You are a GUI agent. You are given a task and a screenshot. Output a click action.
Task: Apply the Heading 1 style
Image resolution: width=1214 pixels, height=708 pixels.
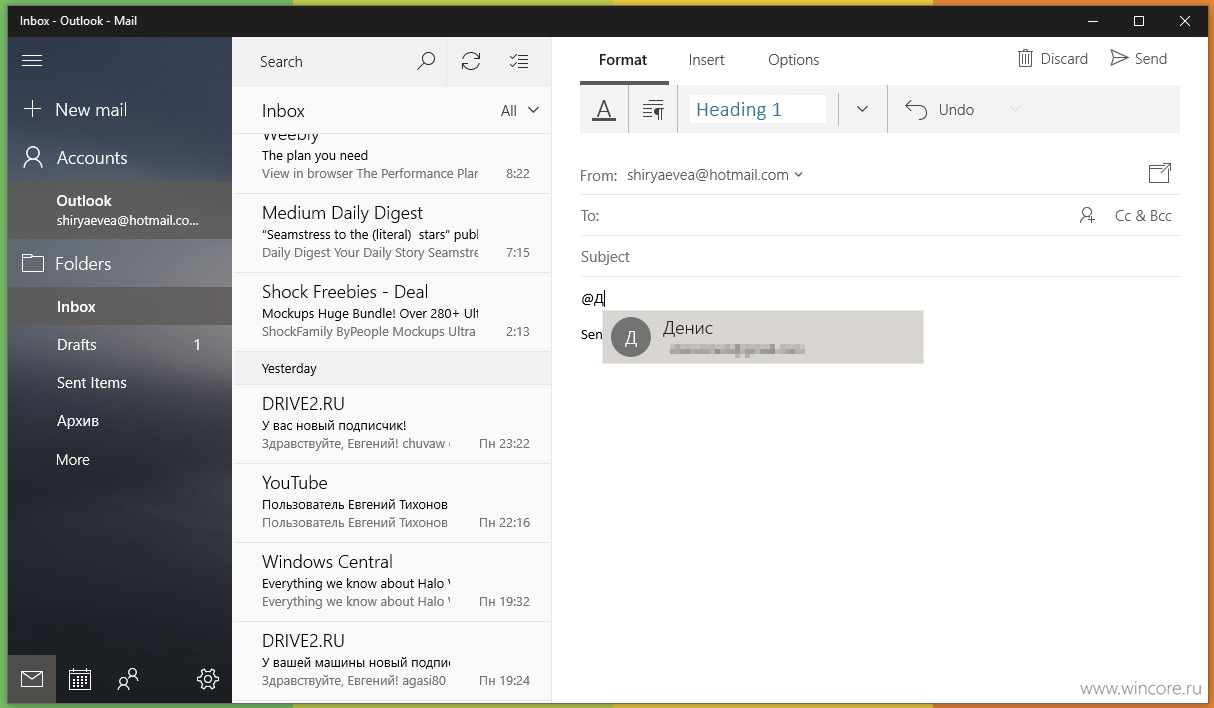(758, 110)
